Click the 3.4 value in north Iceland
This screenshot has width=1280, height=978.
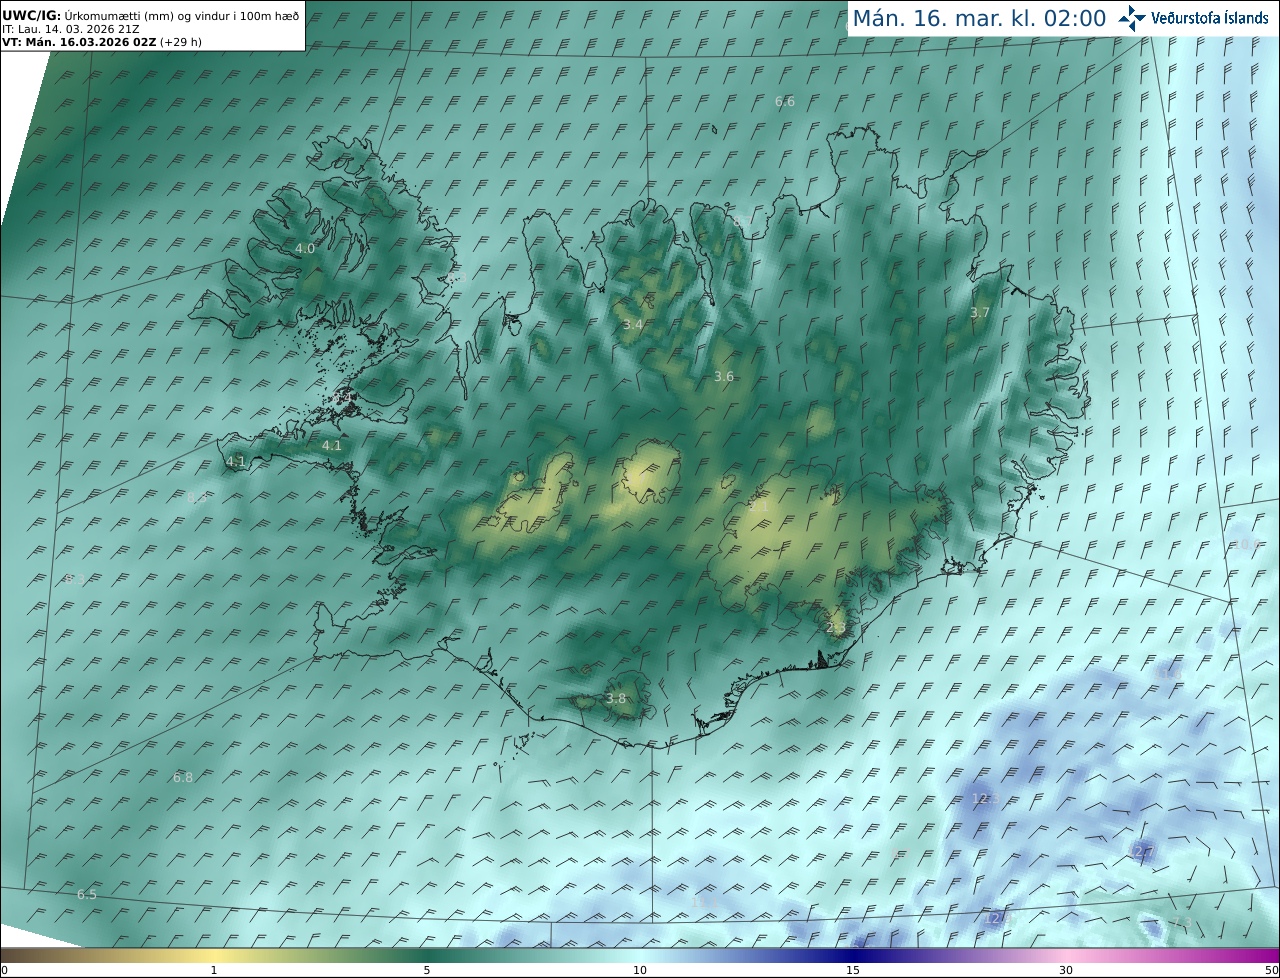pyautogui.click(x=633, y=325)
